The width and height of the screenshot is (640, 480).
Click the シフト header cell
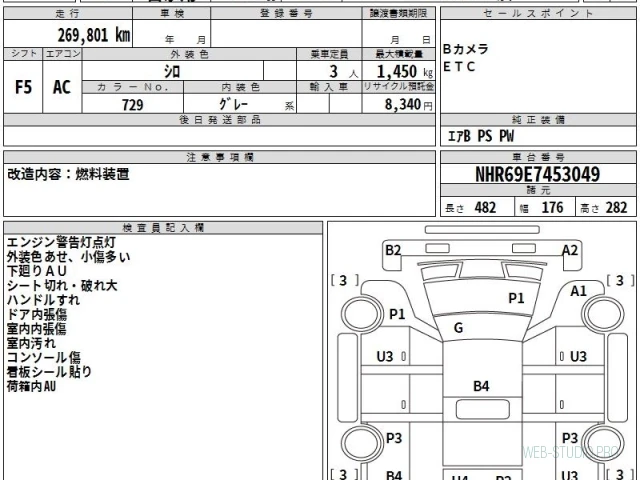point(23,54)
